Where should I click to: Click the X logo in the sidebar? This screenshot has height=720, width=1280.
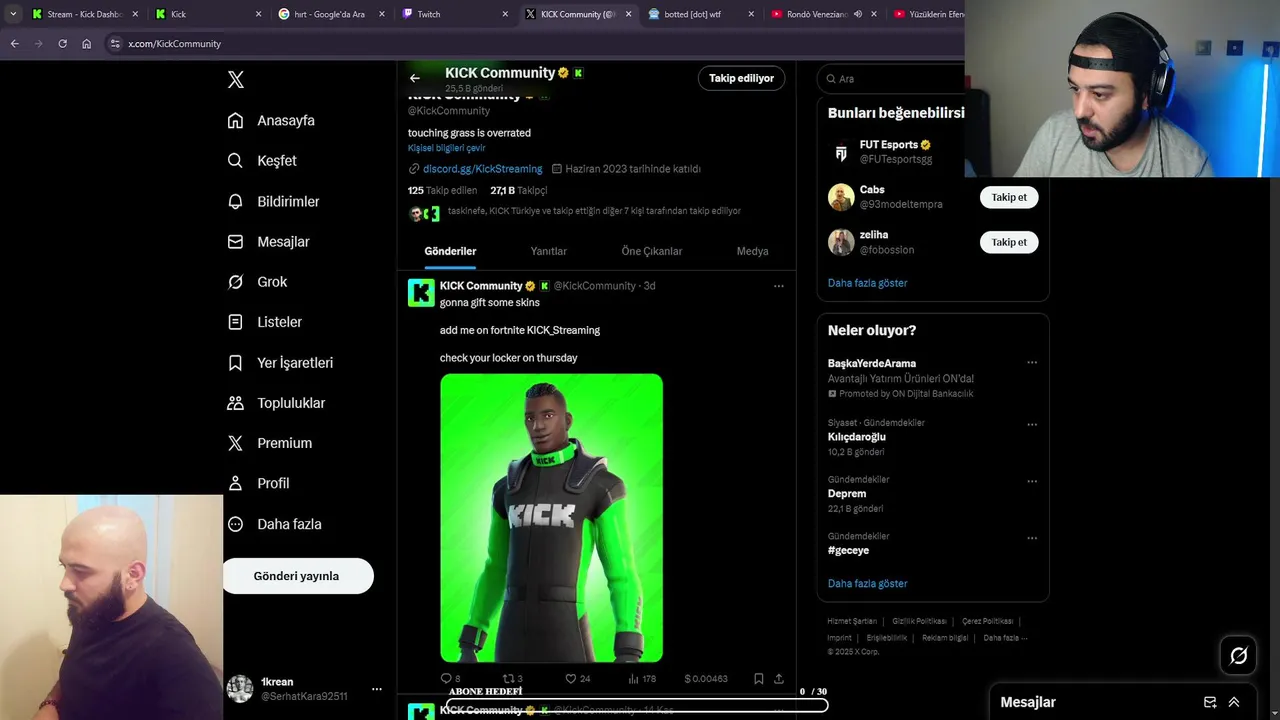(x=236, y=80)
